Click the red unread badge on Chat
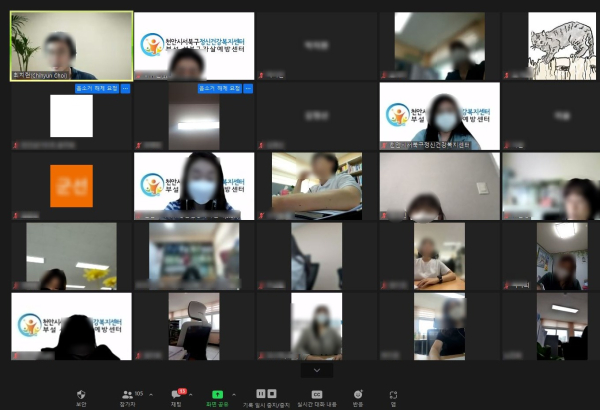The width and height of the screenshot is (600, 410). tap(182, 390)
